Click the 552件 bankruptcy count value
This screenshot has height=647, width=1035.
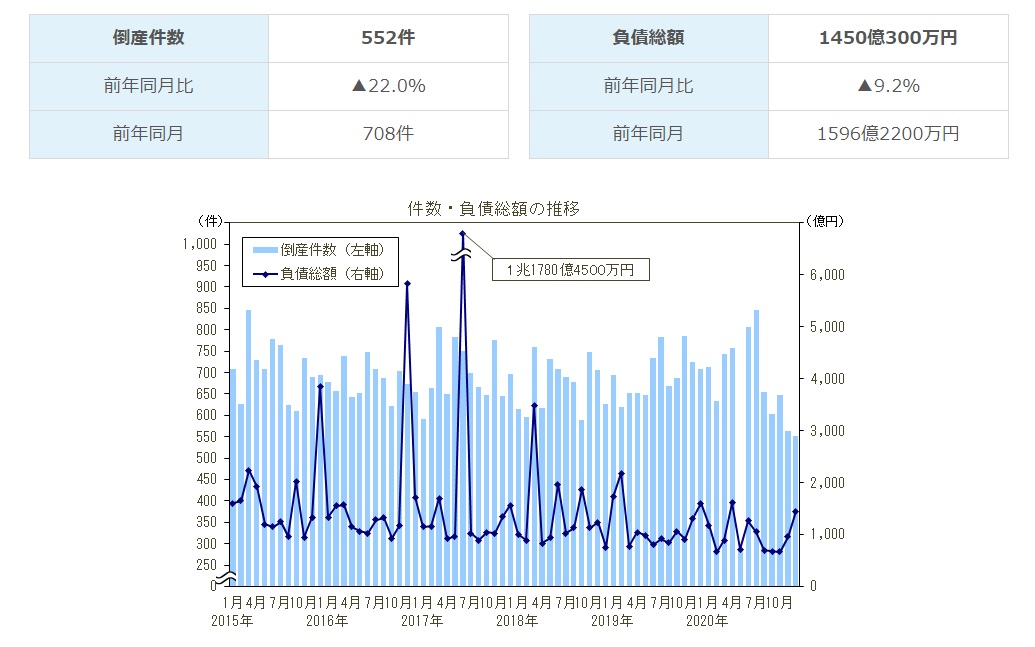pyautogui.click(x=388, y=37)
